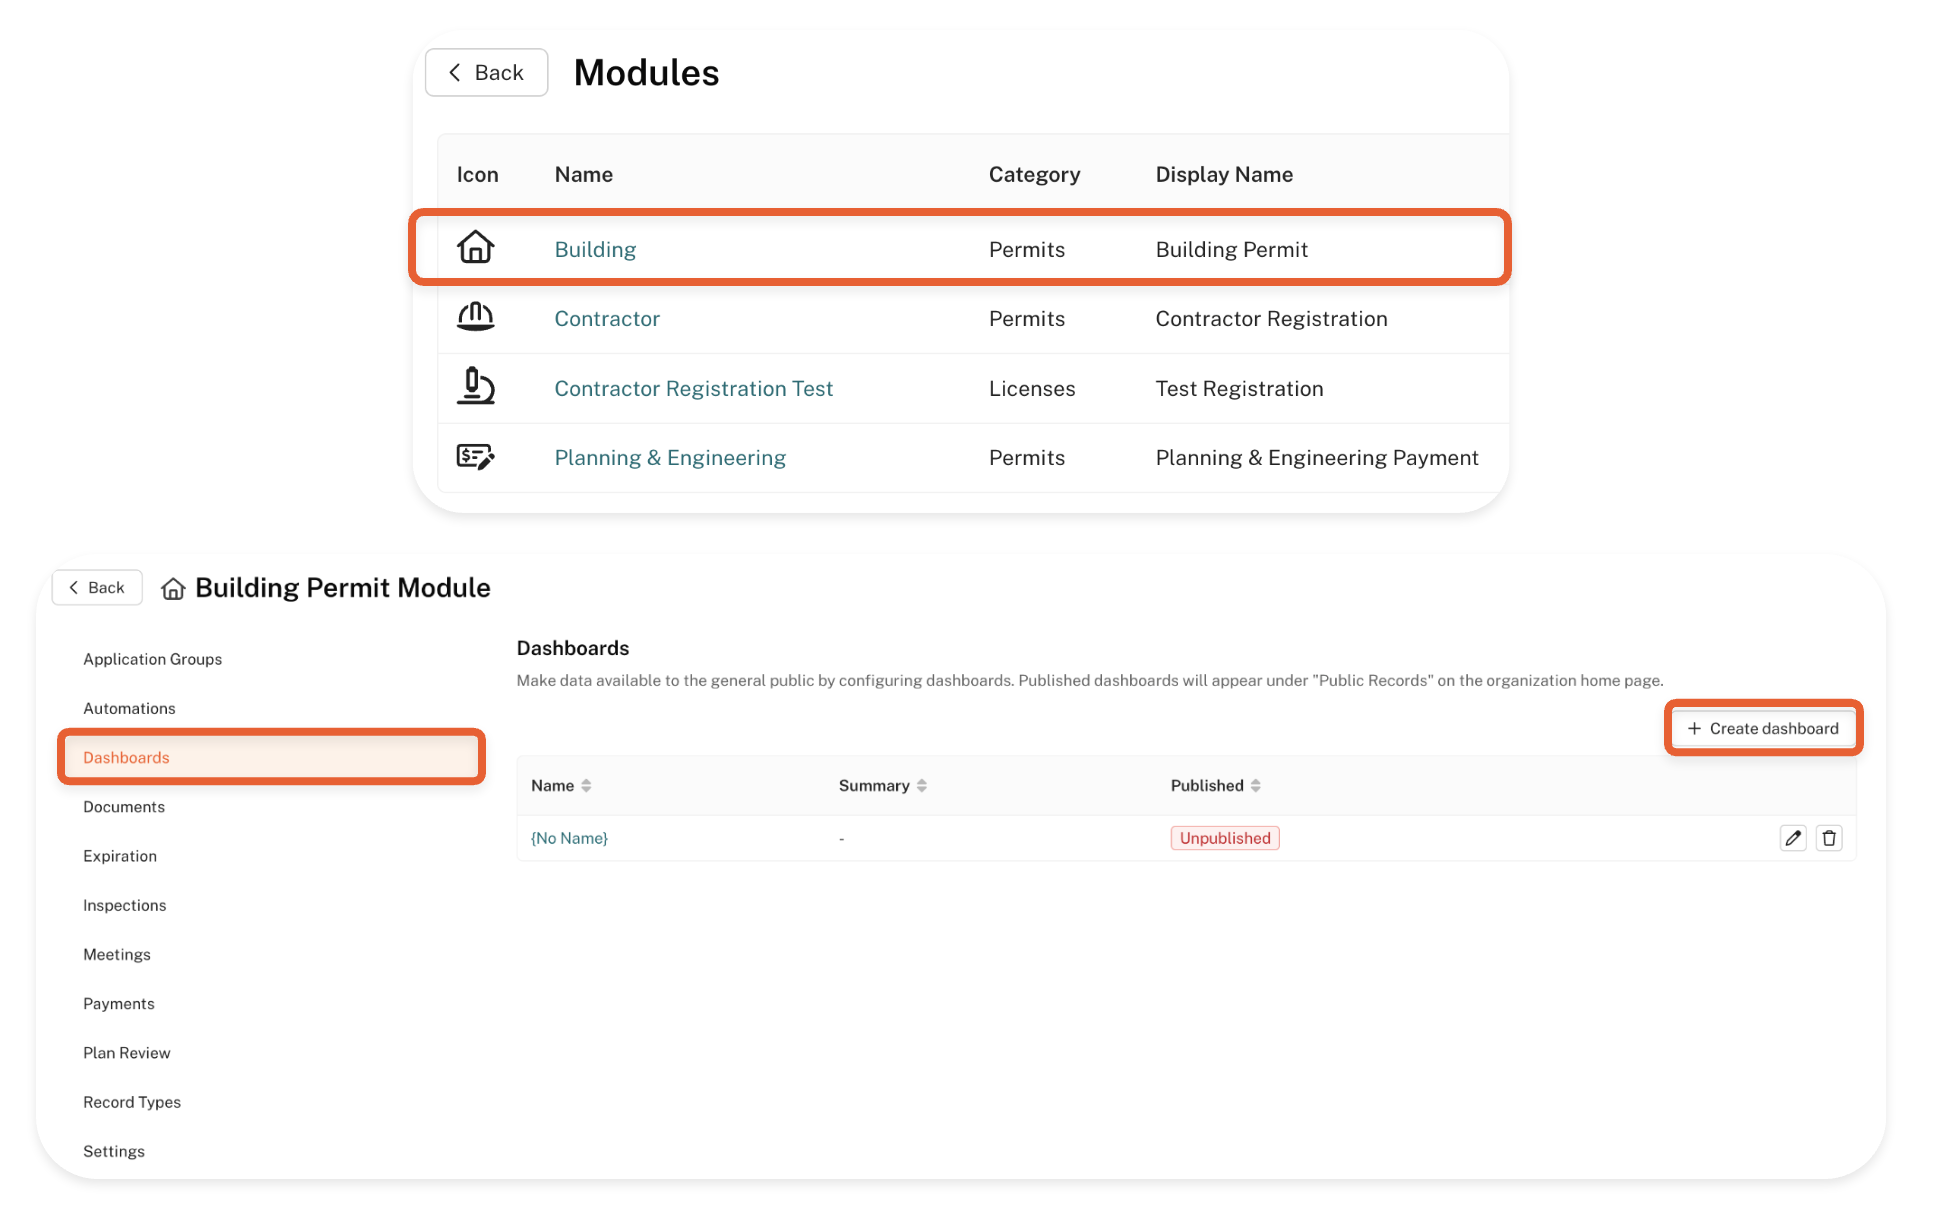Click the Contractor hard hat icon
The image size is (1934, 1208).
pyautogui.click(x=475, y=317)
